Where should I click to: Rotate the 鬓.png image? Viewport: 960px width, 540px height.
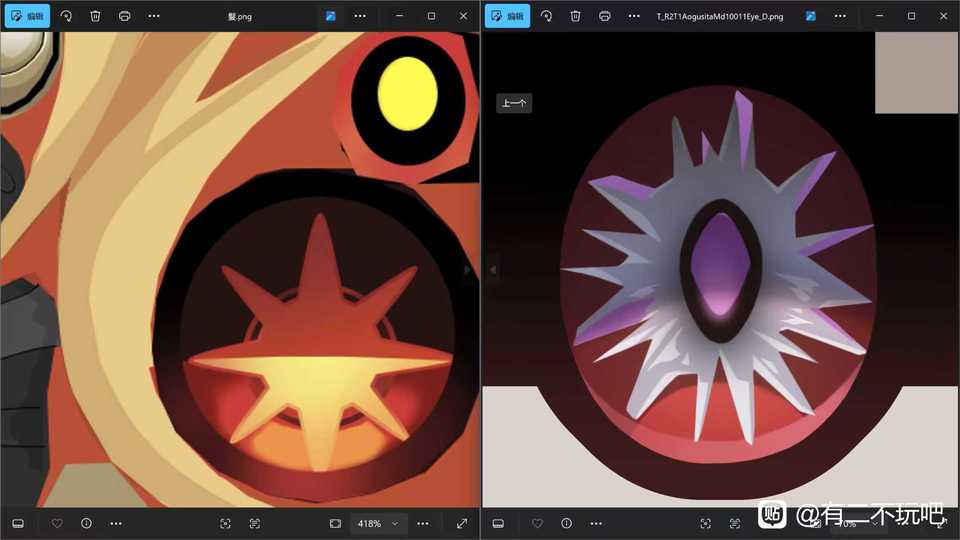[x=66, y=16]
